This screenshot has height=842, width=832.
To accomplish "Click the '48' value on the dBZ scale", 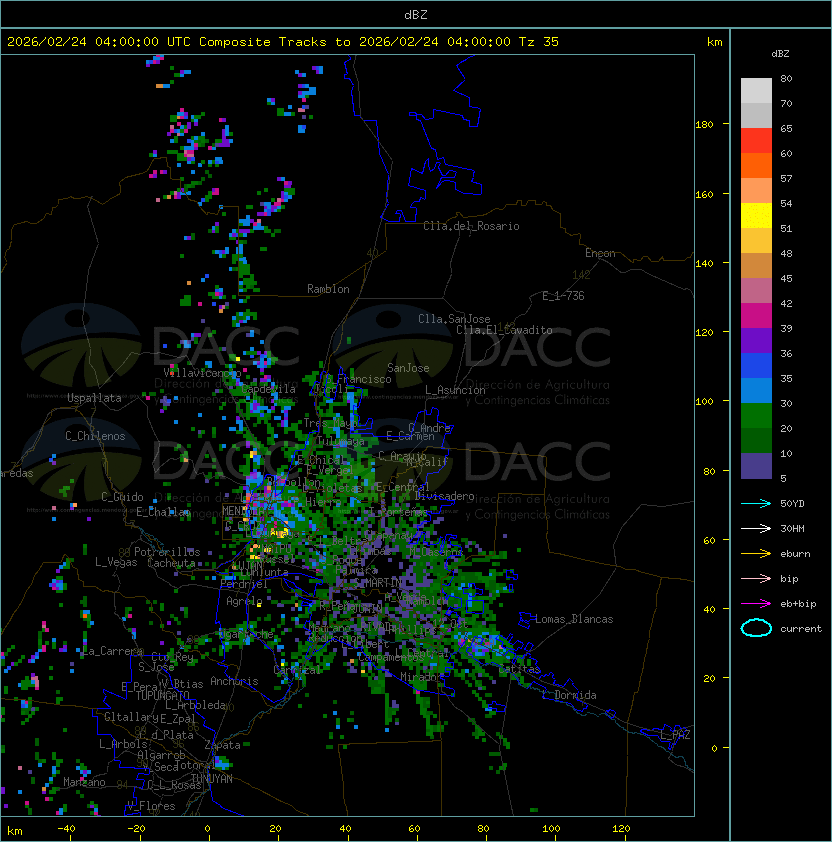I will coord(786,253).
